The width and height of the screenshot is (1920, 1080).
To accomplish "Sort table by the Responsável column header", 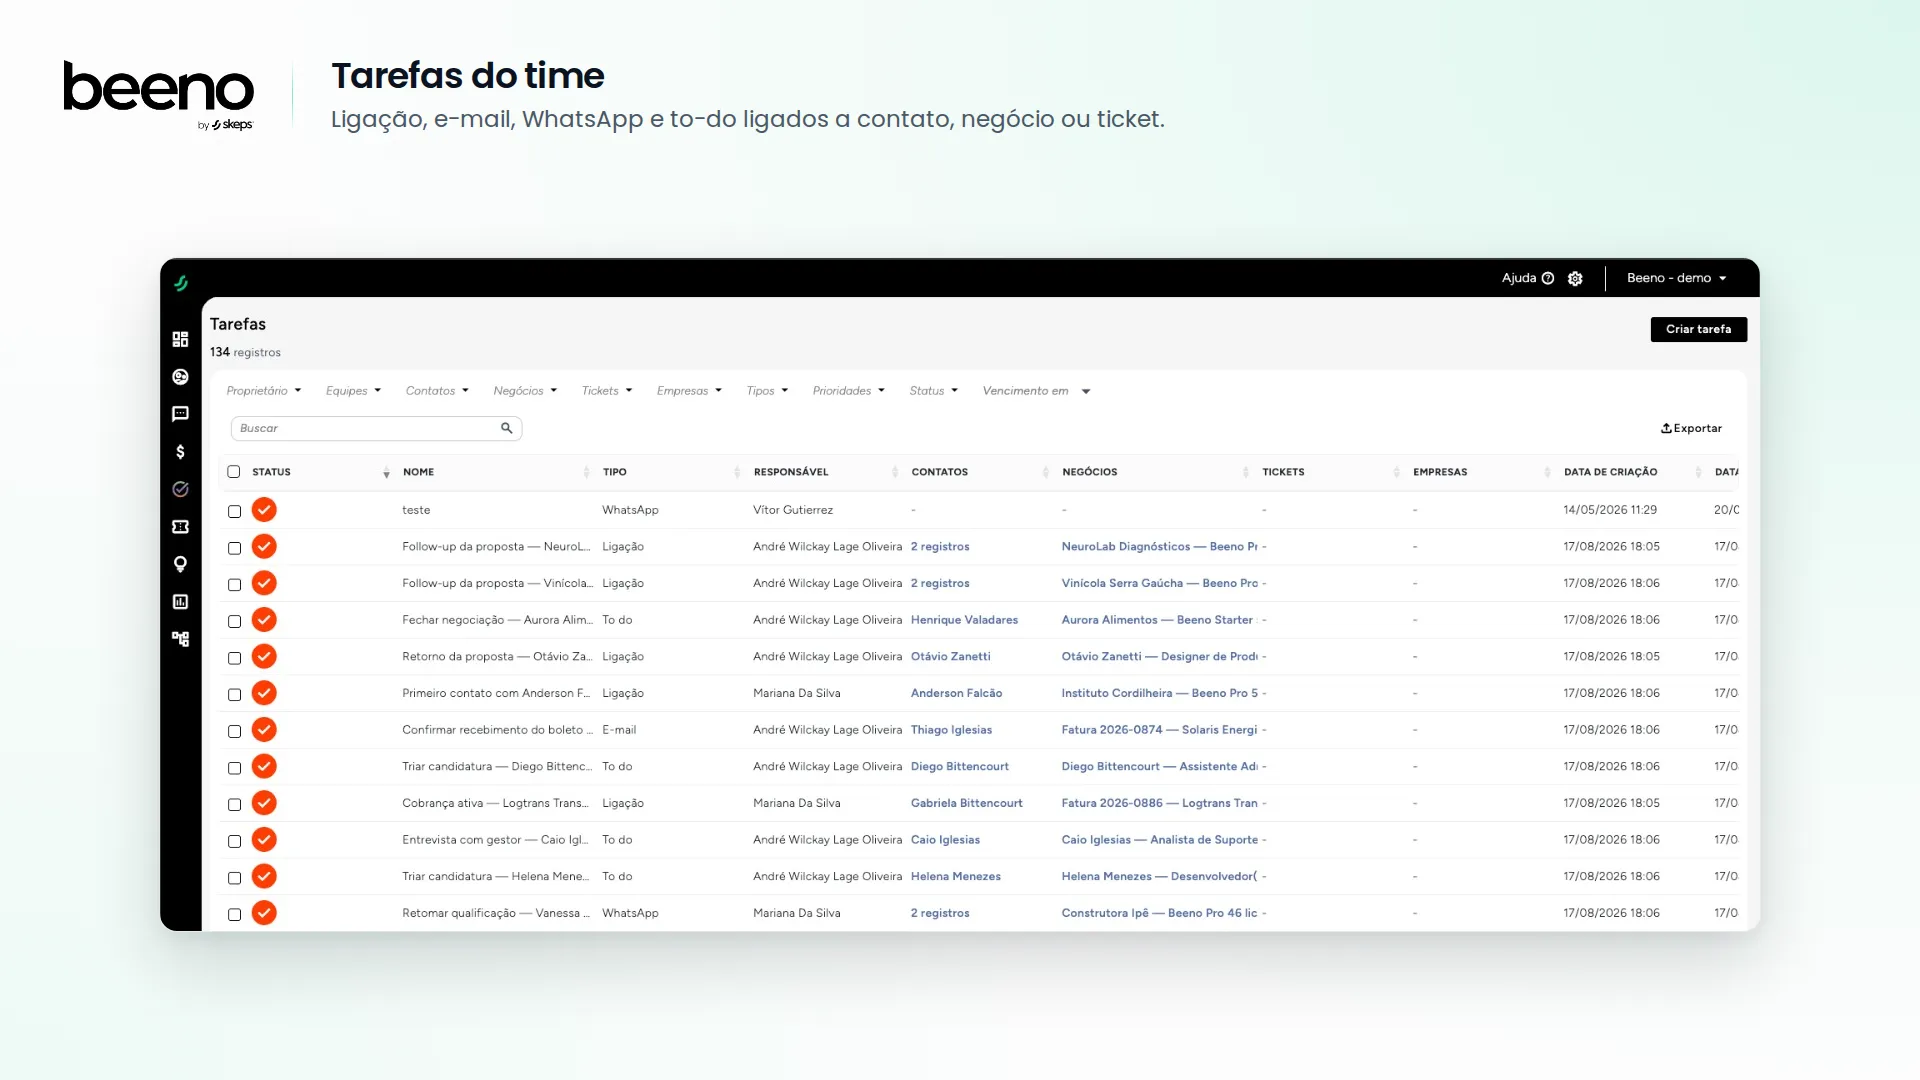I will [x=791, y=472].
